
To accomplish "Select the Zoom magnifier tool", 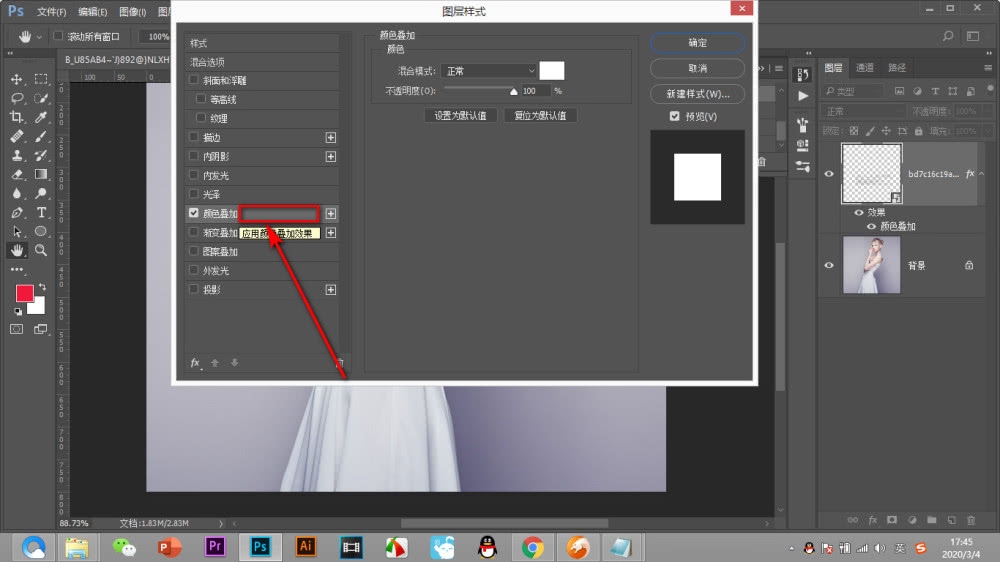I will click(x=41, y=250).
